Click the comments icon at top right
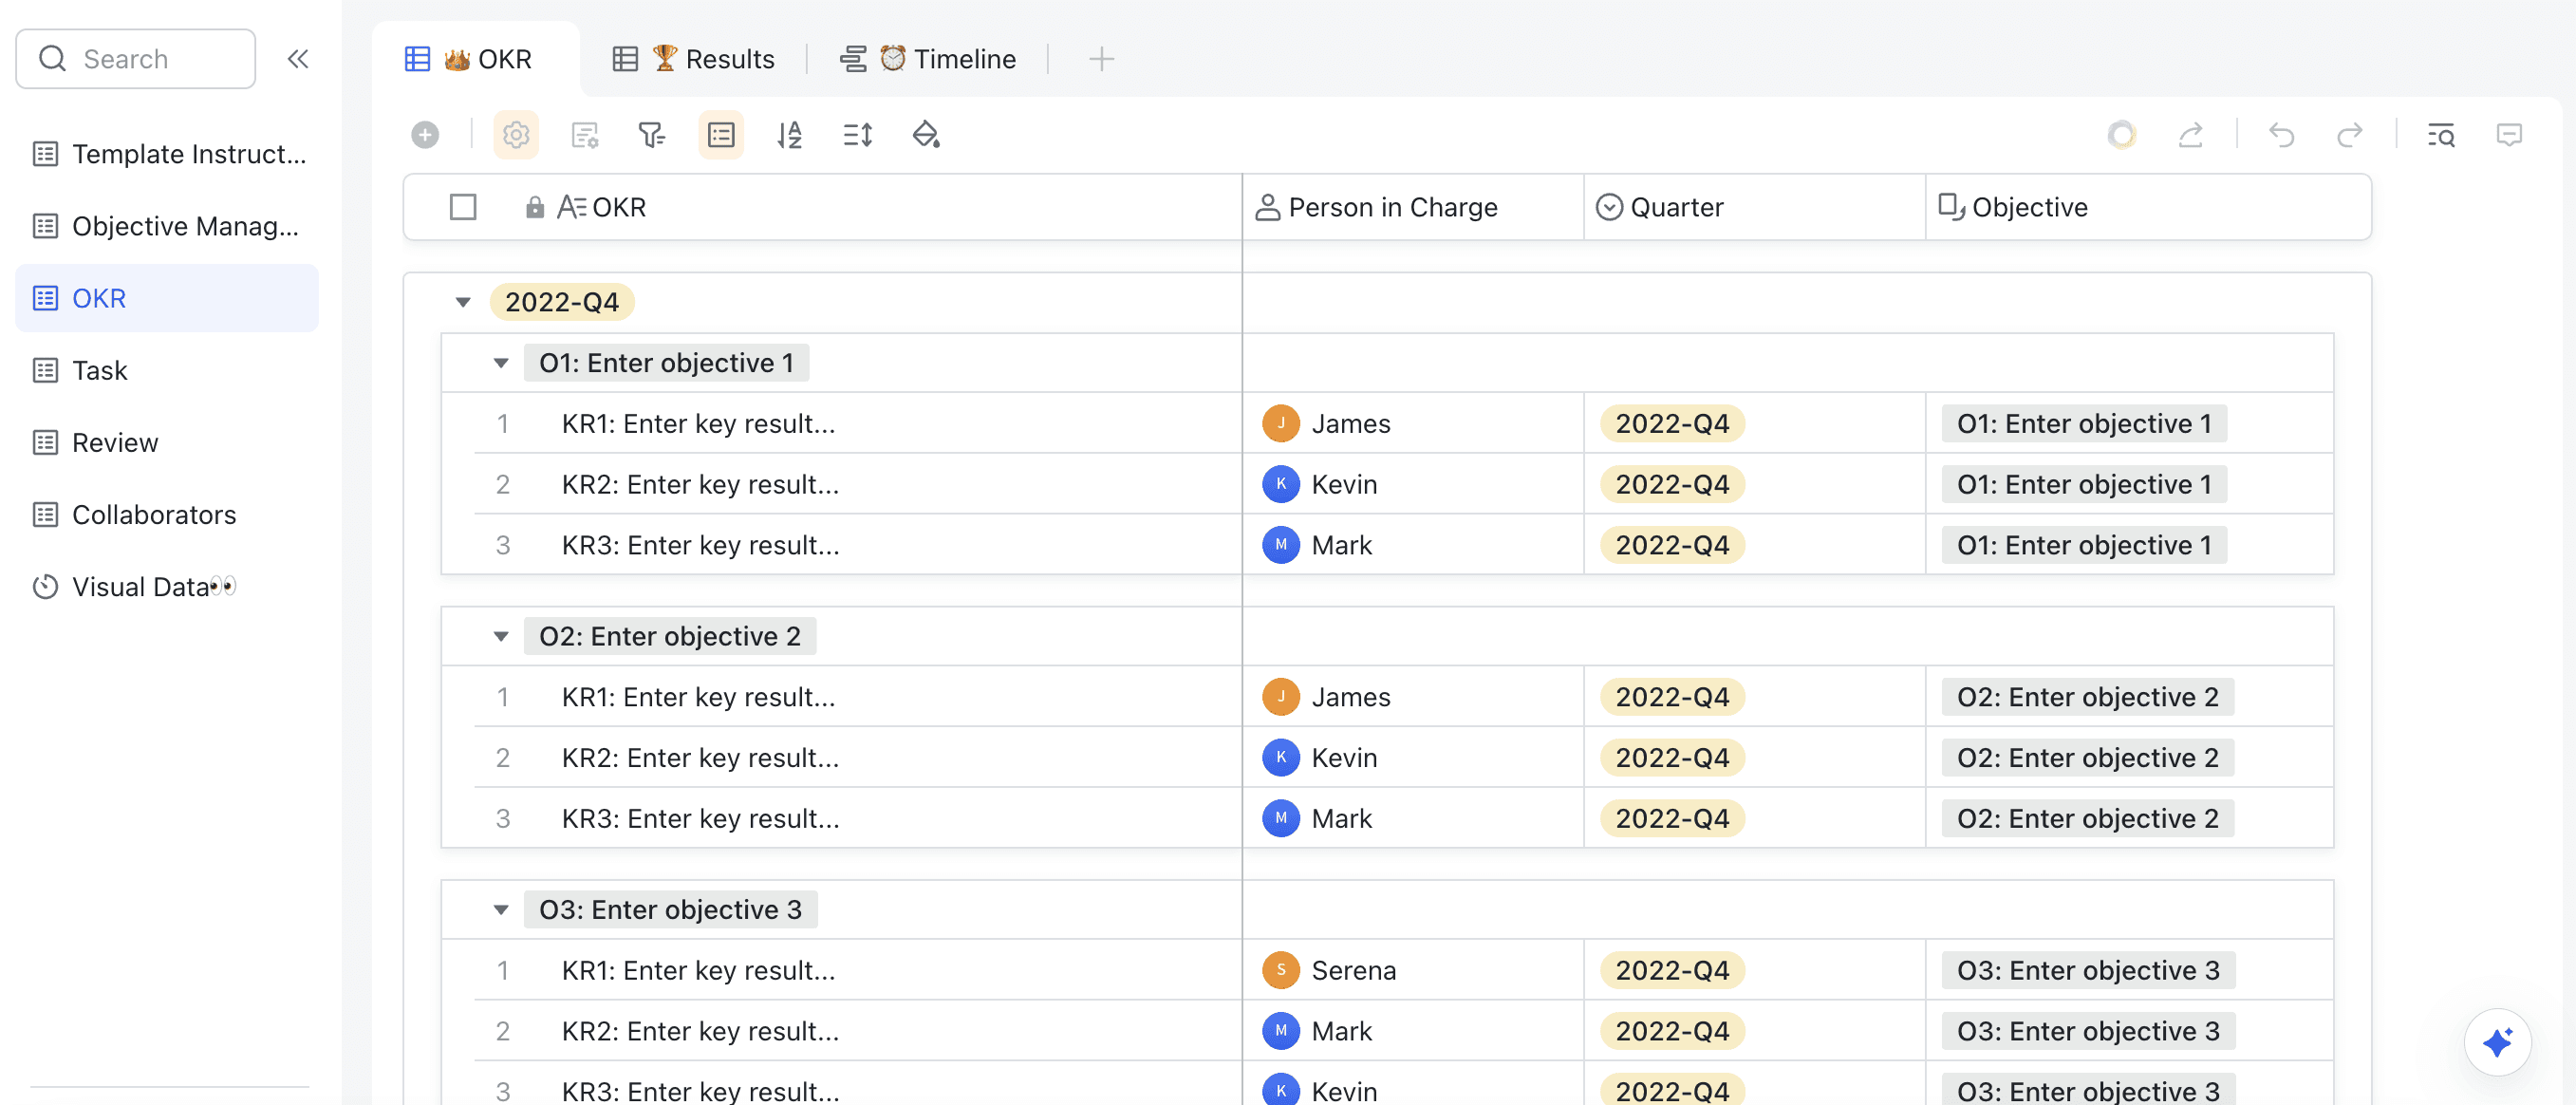Image resolution: width=2576 pixels, height=1105 pixels. (2508, 134)
